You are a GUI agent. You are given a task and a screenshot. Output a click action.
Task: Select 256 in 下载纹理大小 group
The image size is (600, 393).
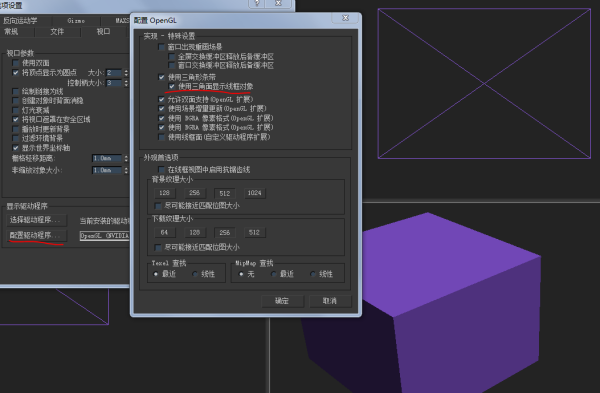pos(225,232)
